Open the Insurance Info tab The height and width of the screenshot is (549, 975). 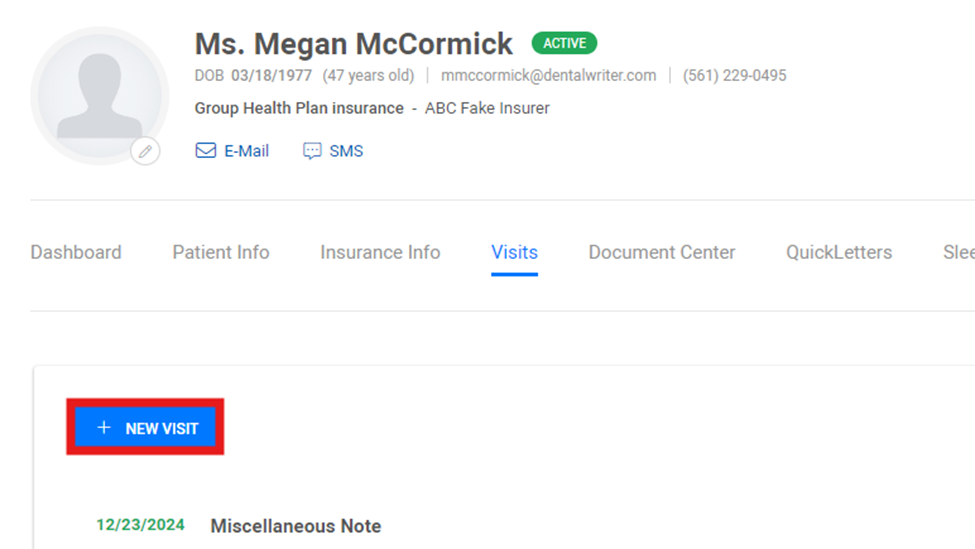(x=380, y=252)
